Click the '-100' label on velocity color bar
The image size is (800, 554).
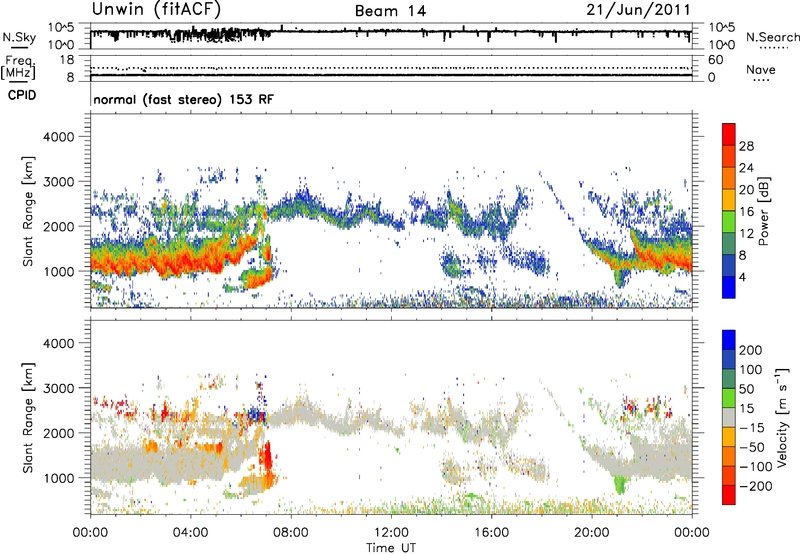pos(756,467)
